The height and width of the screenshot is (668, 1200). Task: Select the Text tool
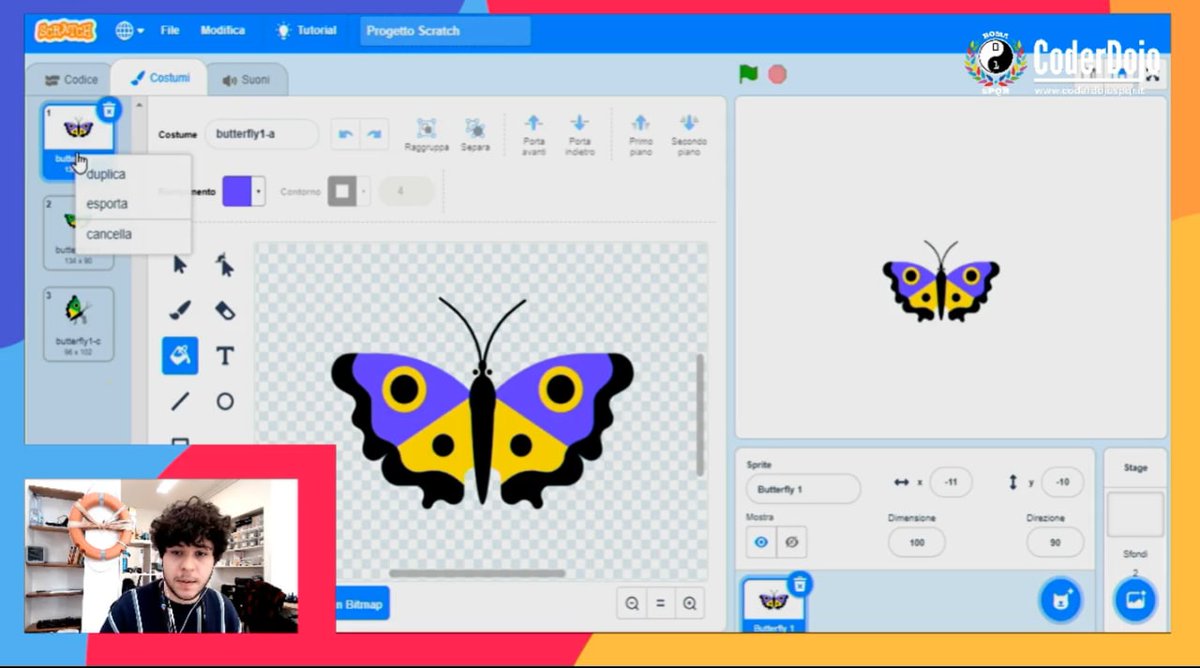click(225, 355)
